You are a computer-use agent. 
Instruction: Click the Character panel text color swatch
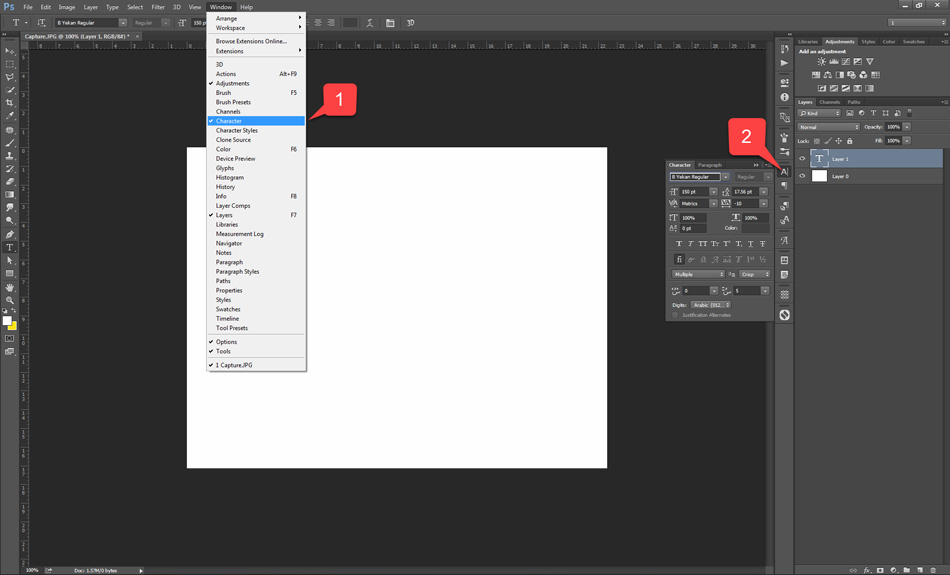(x=755, y=228)
